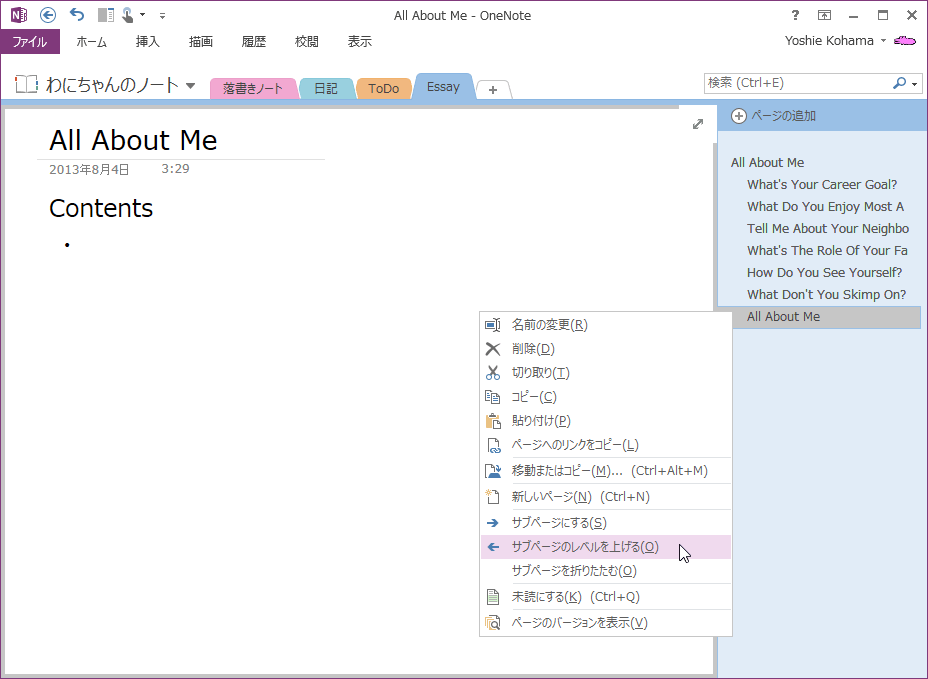Switch to the ToDo section tab
The image size is (928, 679).
[384, 89]
